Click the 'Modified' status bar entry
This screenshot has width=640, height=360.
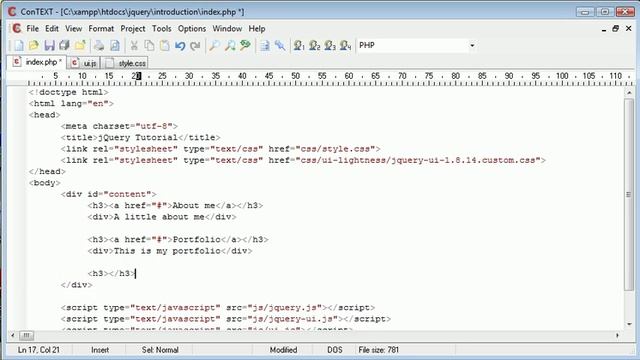pos(283,350)
